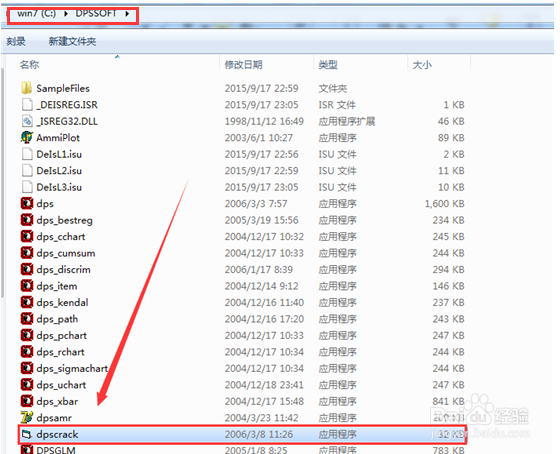Click DPSSOFT in the address bar

[96, 13]
